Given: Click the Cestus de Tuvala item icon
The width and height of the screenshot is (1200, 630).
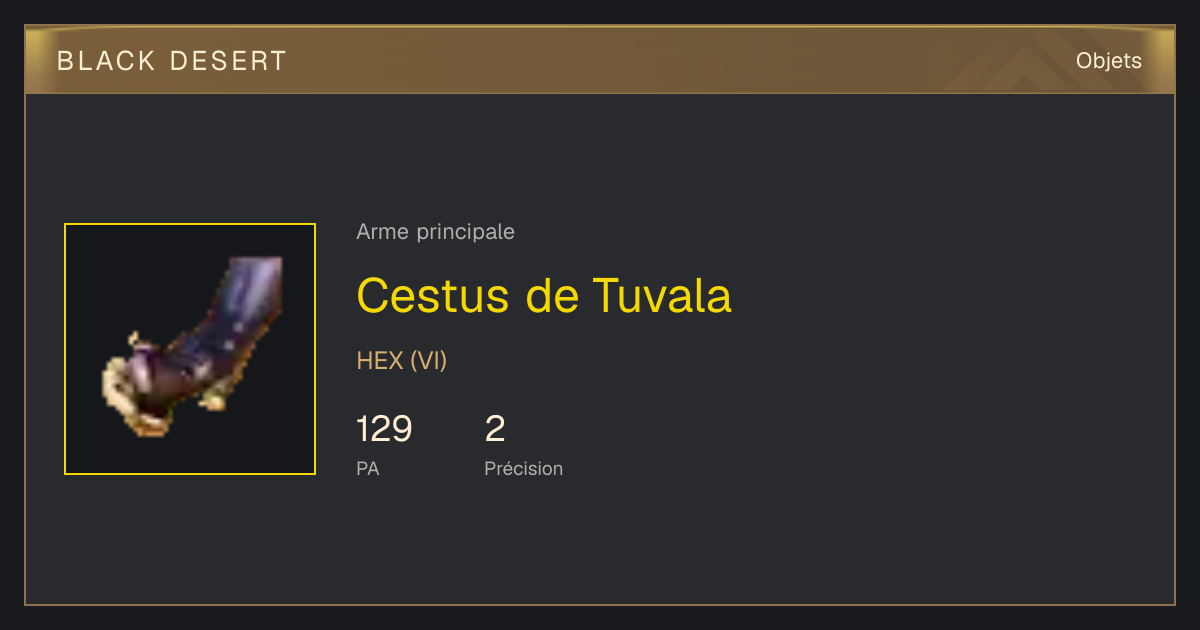Looking at the screenshot, I should pyautogui.click(x=190, y=349).
